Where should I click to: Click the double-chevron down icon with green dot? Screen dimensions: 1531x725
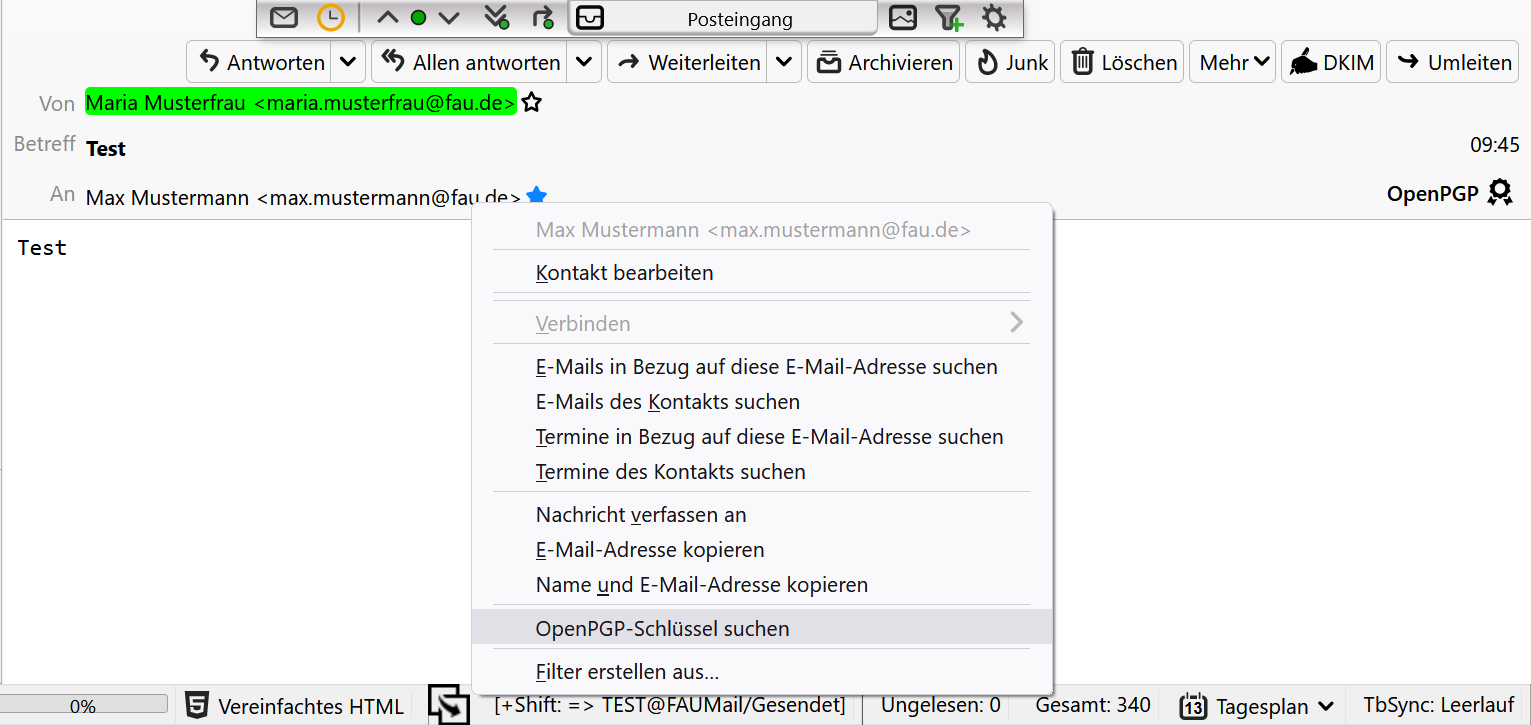coord(496,18)
